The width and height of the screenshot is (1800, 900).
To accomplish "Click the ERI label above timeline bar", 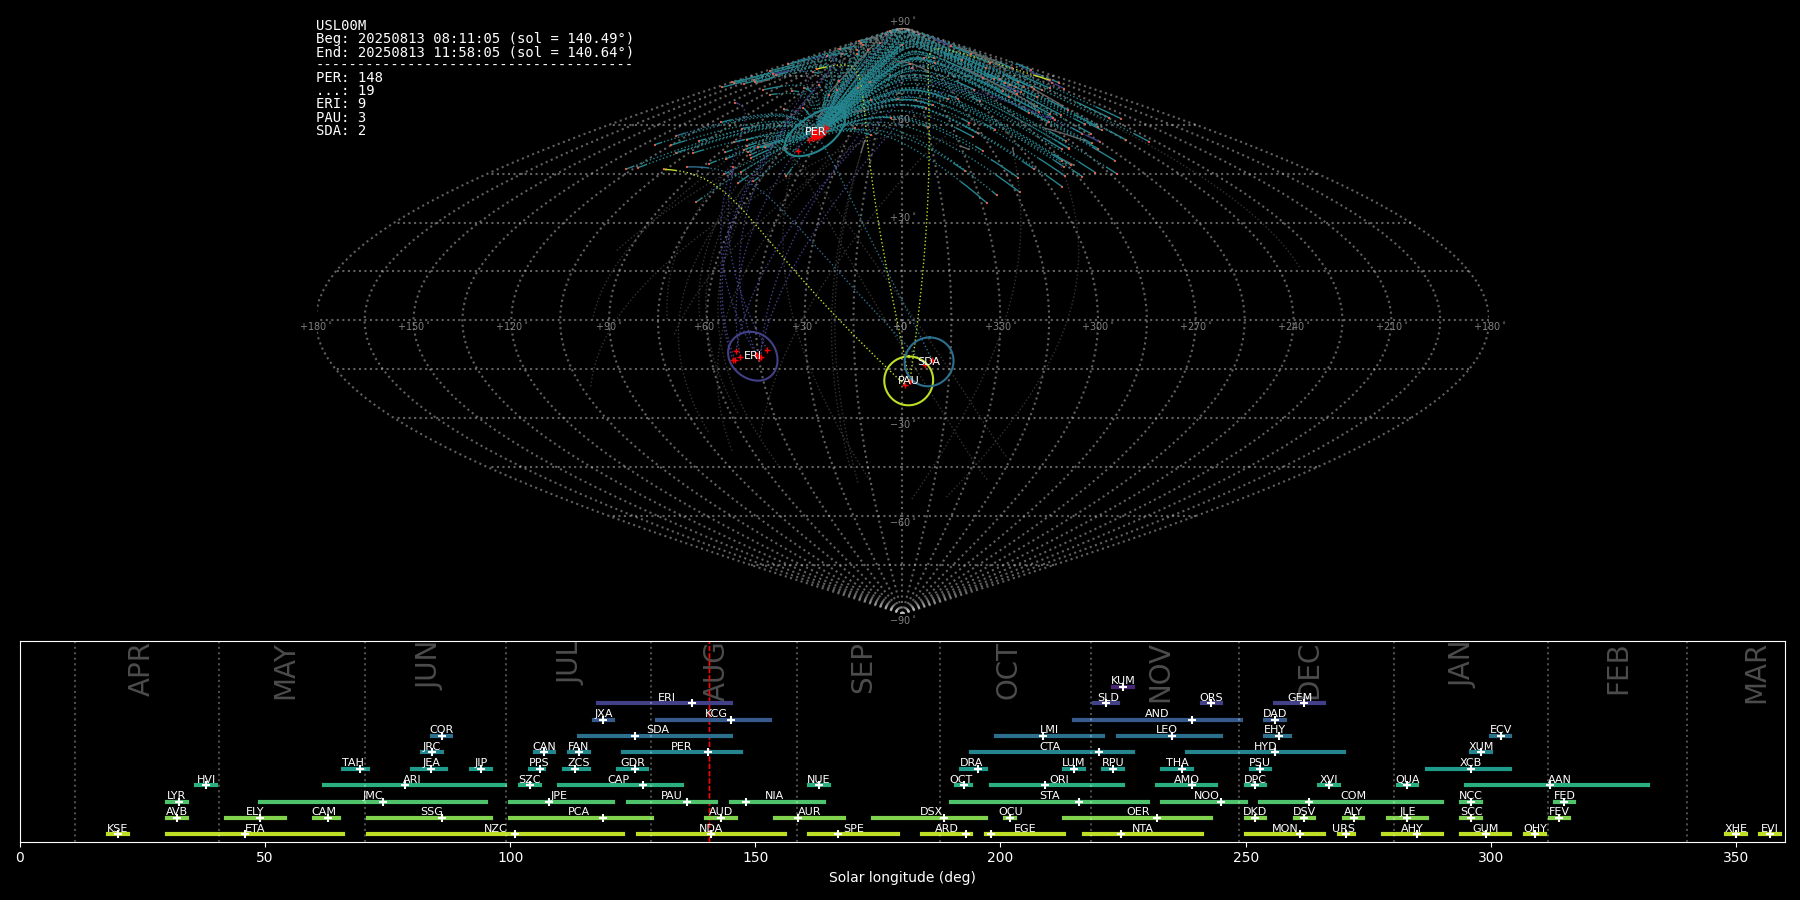I will 667,698.
